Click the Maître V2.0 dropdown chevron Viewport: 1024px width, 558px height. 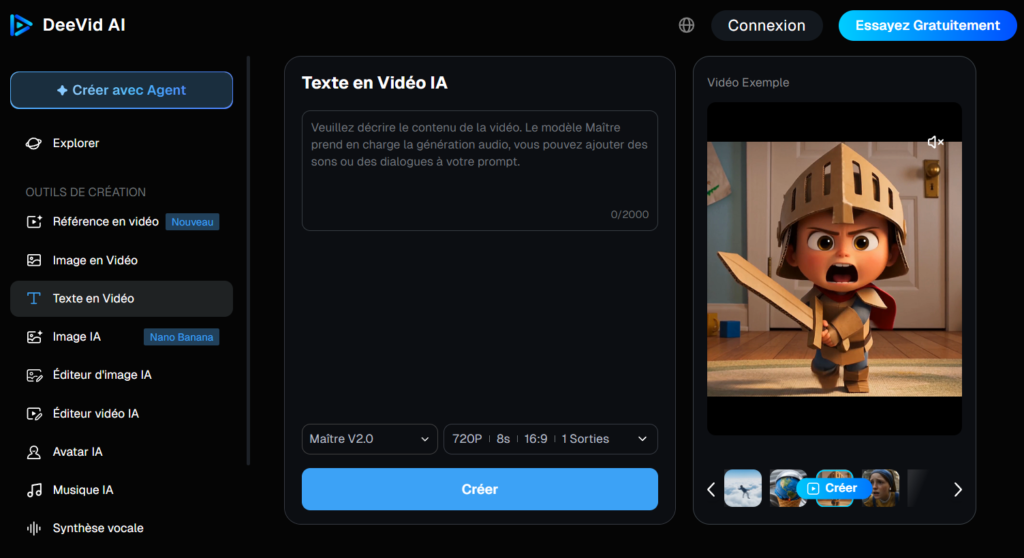[424, 439]
